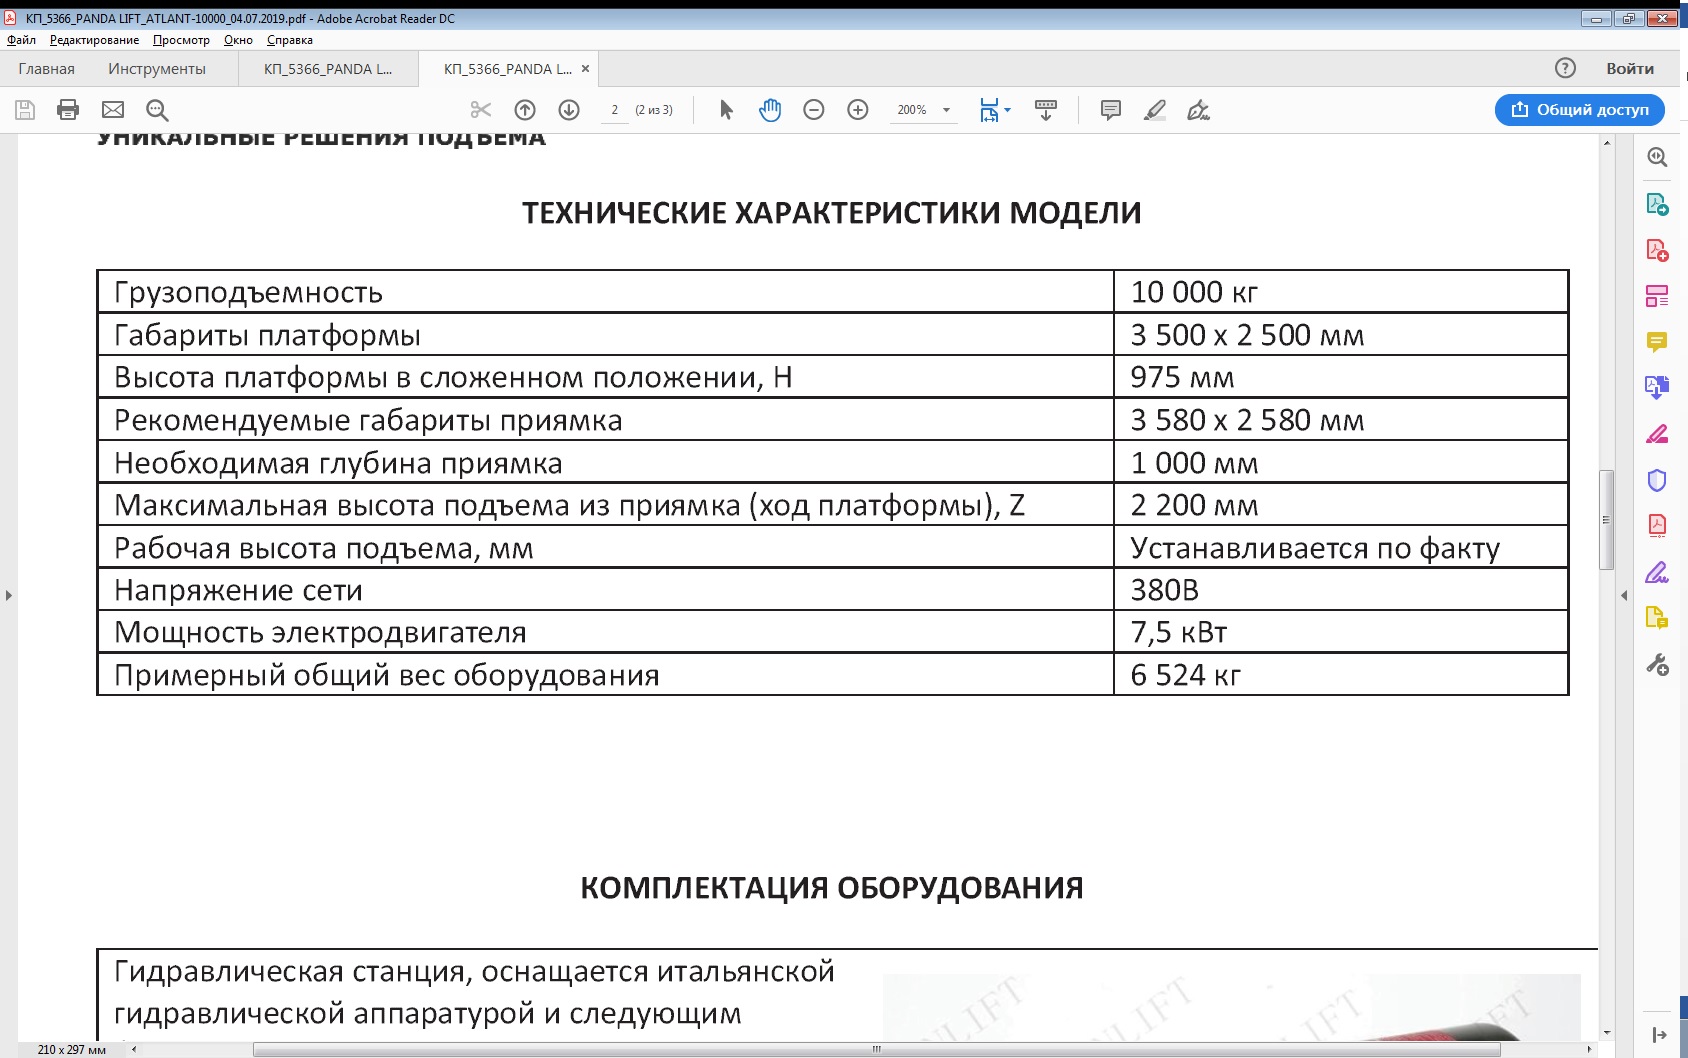Open Compress PDF tool in right pane
This screenshot has height=1058, width=1688.
[x=1657, y=526]
